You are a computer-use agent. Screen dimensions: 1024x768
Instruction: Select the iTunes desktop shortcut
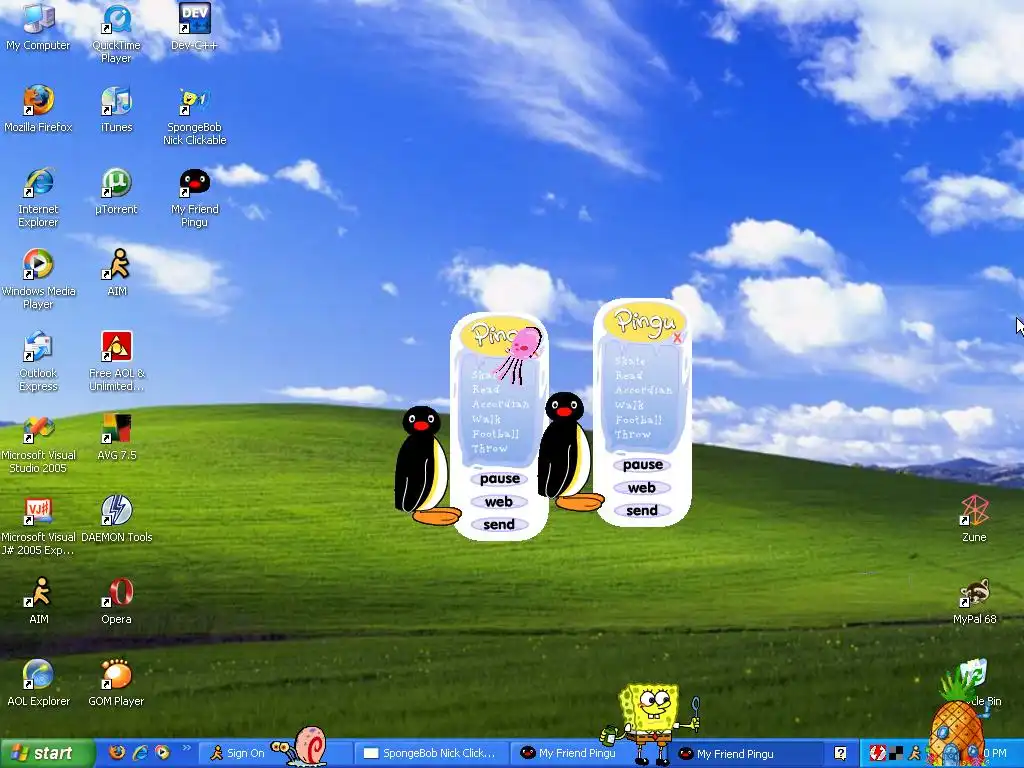click(116, 109)
